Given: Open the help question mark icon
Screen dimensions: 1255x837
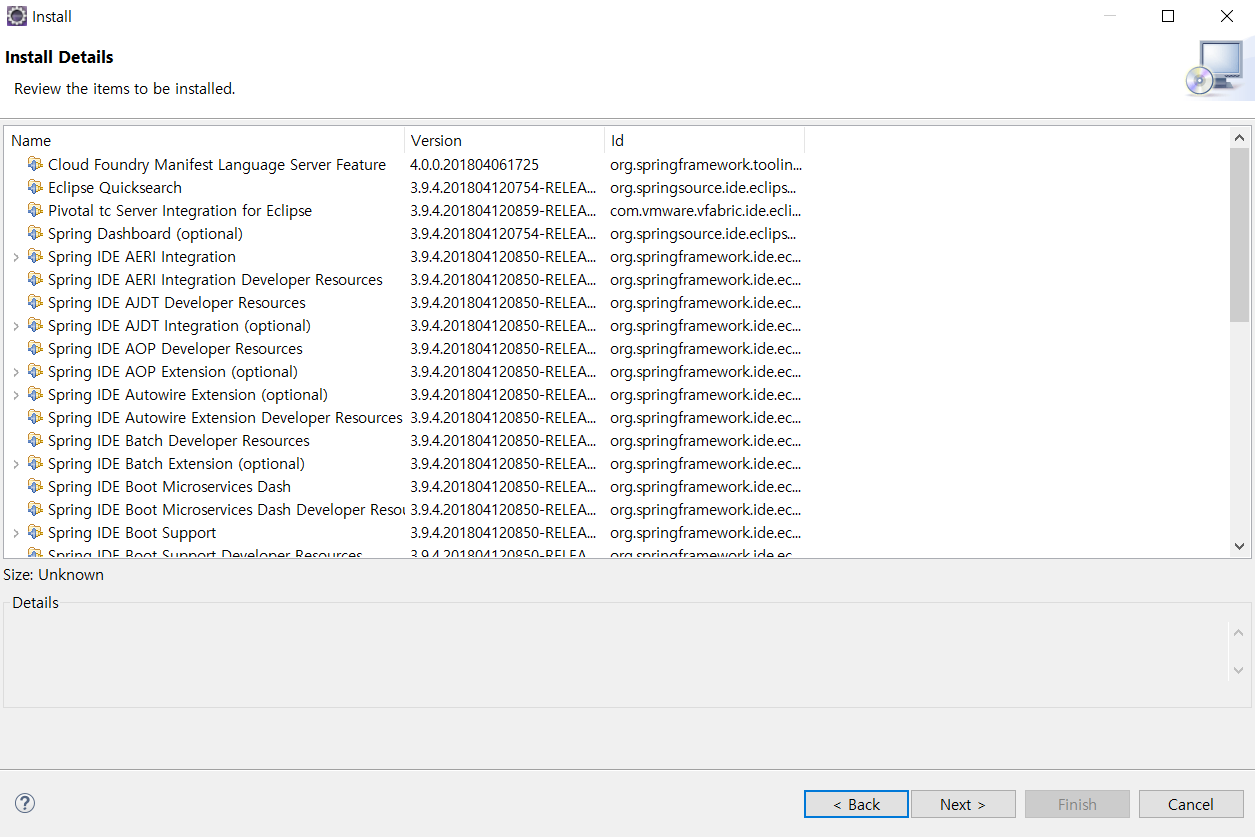Looking at the screenshot, I should [25, 803].
